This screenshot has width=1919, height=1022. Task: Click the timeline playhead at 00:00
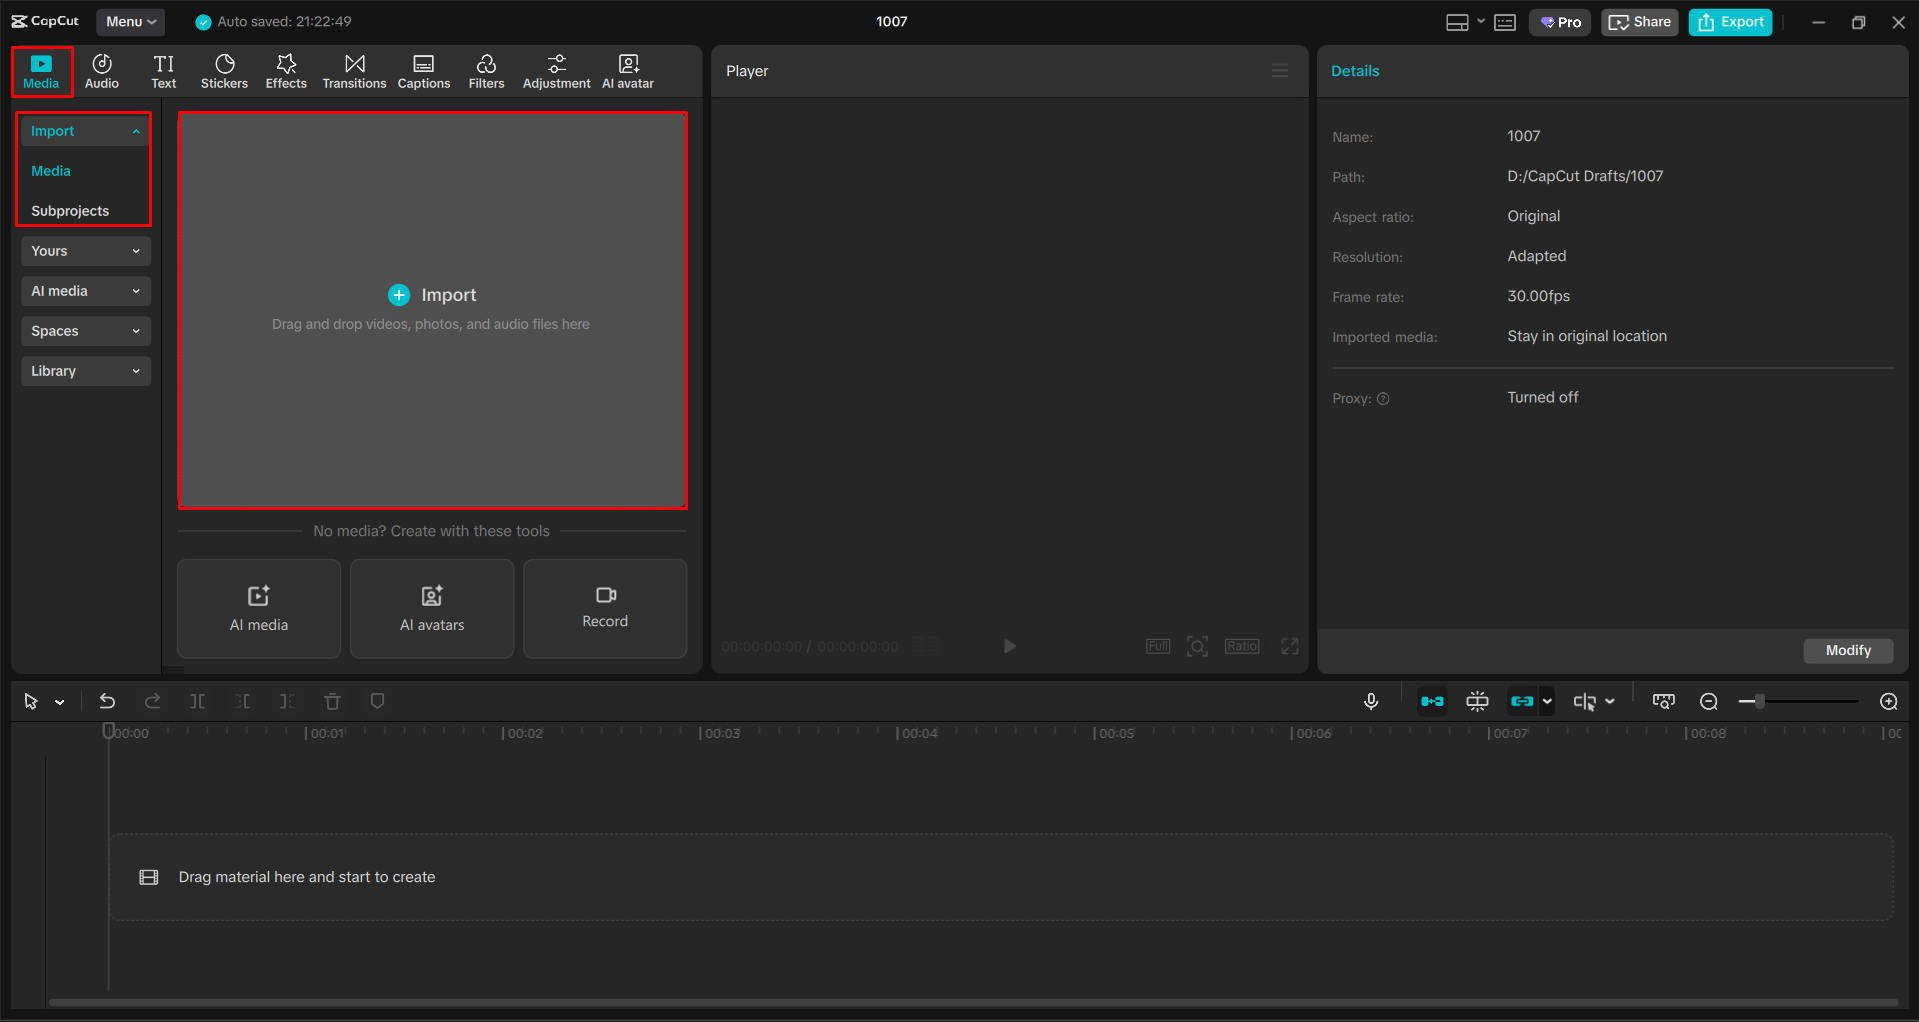coord(109,731)
